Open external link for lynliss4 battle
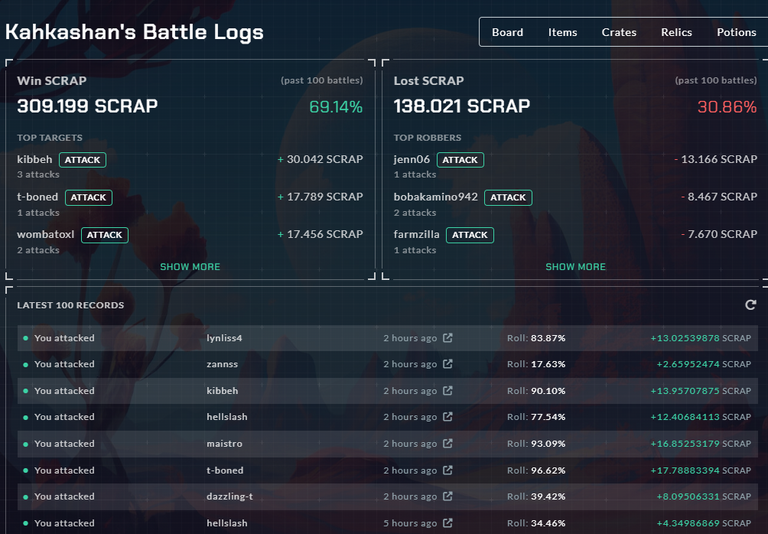This screenshot has width=768, height=534. tap(448, 338)
